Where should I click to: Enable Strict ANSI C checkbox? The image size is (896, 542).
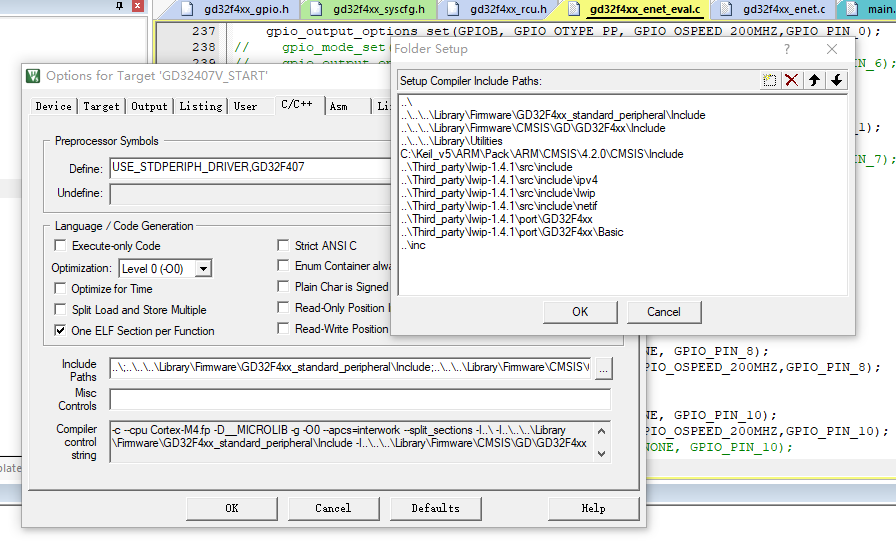(282, 246)
